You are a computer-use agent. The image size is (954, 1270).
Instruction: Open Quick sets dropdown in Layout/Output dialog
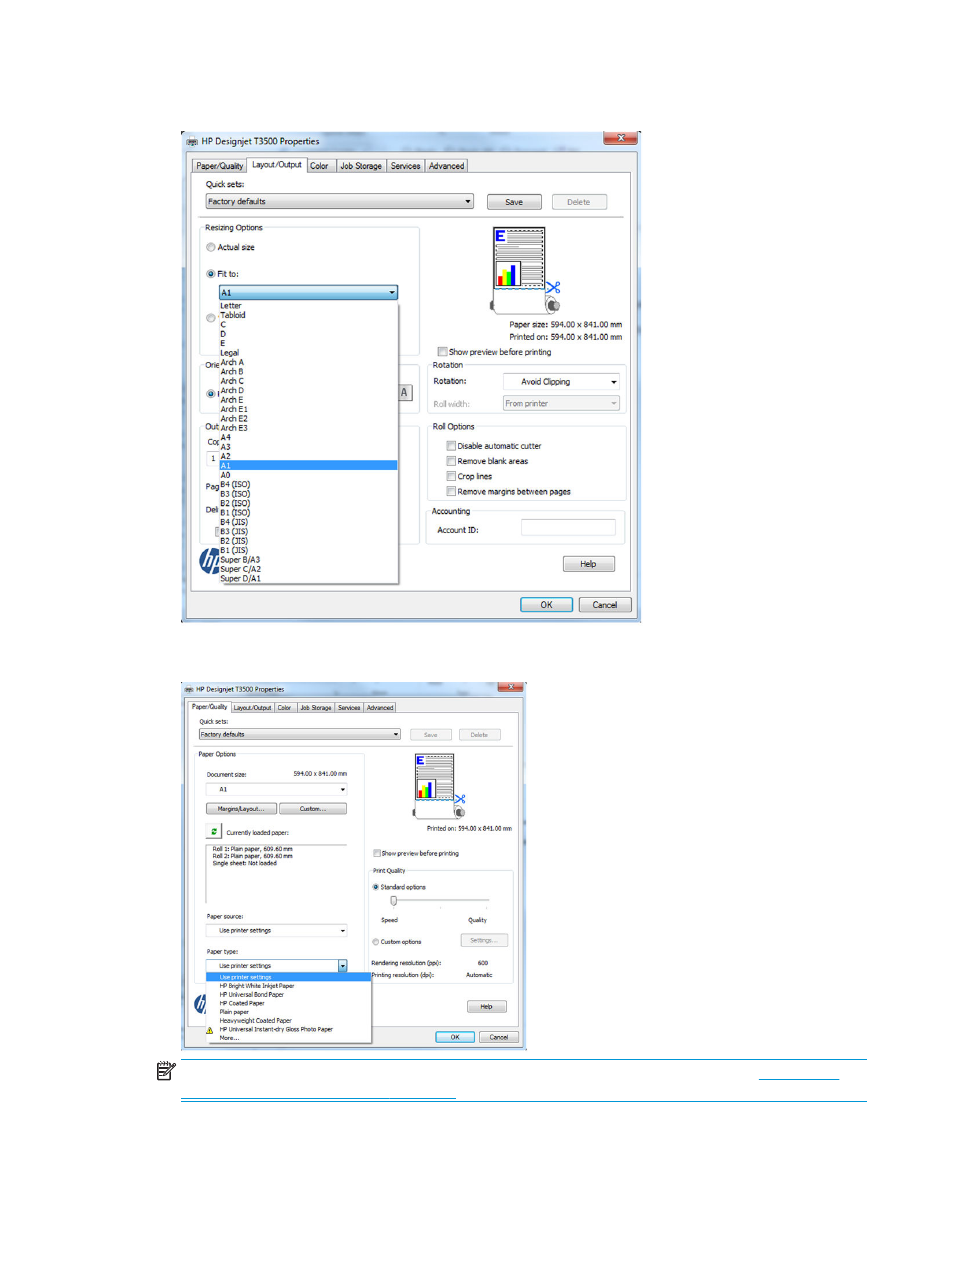tap(339, 202)
